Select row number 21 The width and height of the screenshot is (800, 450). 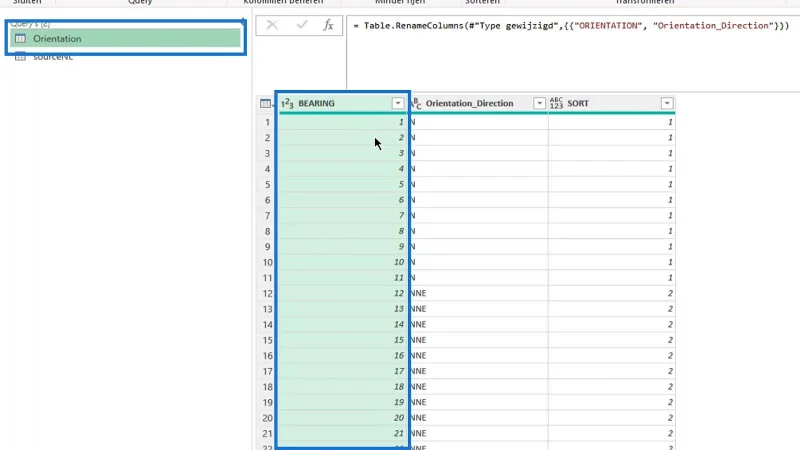[267, 434]
